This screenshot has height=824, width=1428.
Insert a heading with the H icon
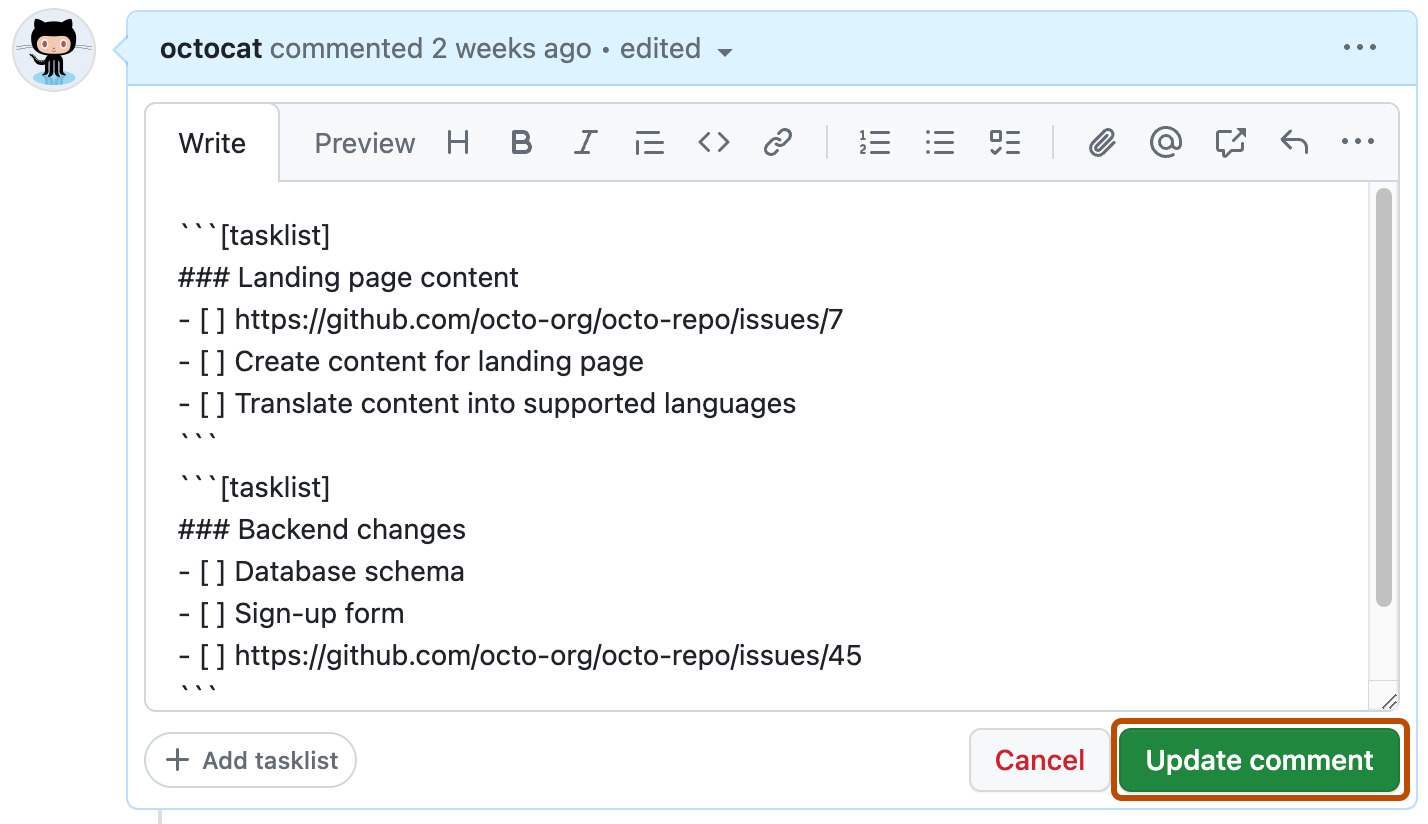458,143
